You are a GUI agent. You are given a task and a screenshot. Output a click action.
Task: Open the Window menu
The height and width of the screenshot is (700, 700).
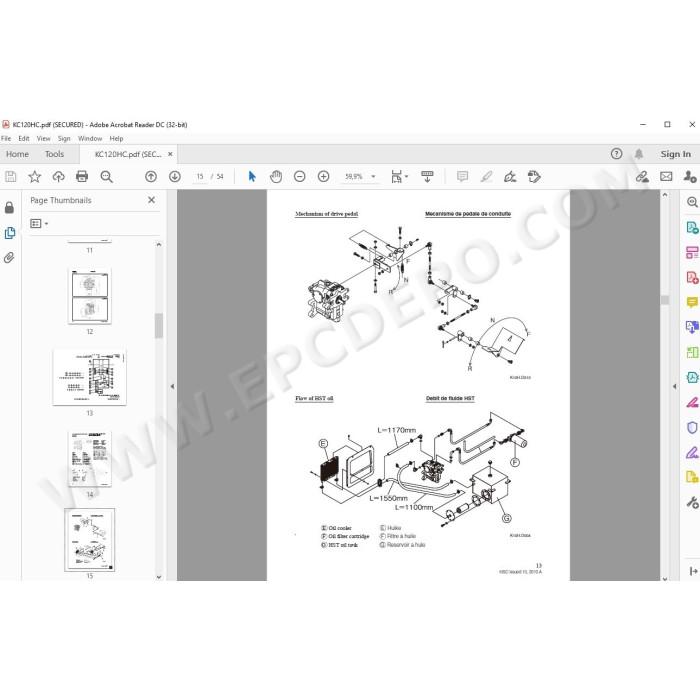click(x=90, y=138)
